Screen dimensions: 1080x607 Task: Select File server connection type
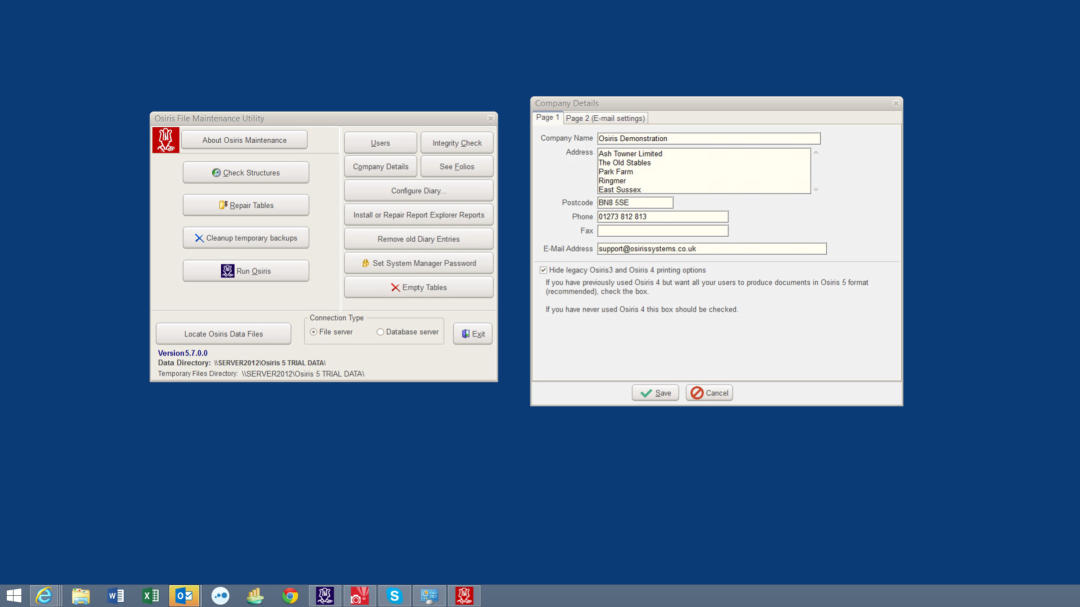coord(314,332)
